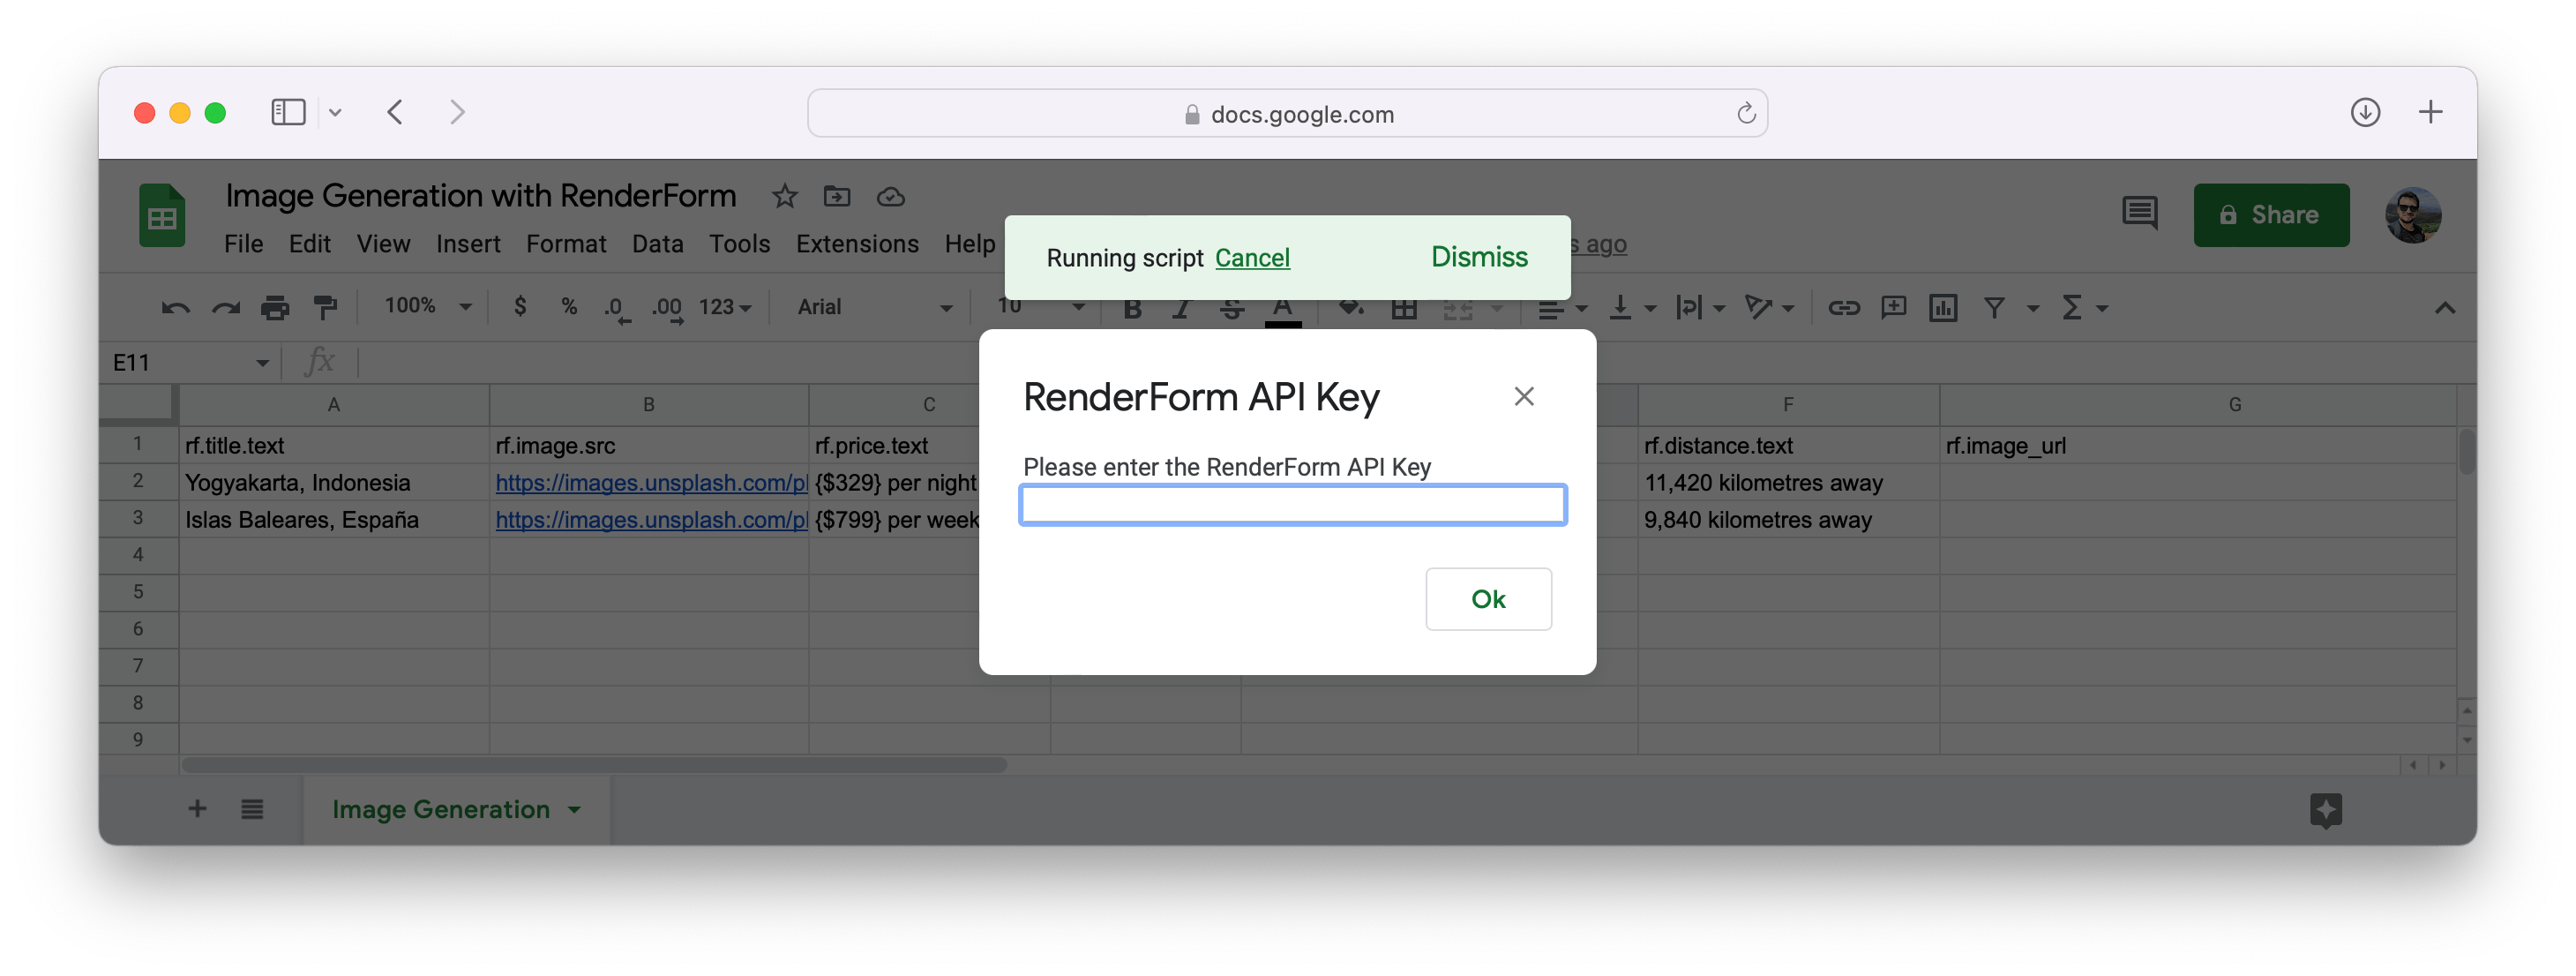Screen dimensions: 2576x976
Task: Click the green Share button
Action: pos(2271,215)
